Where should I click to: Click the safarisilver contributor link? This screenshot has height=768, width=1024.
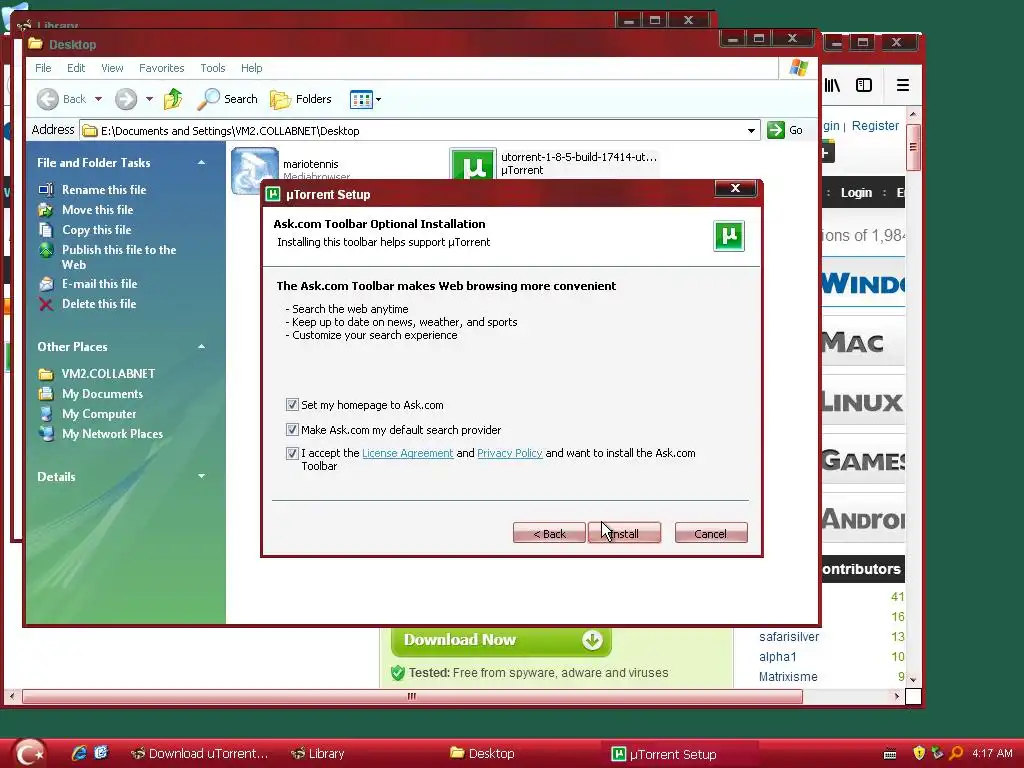tap(788, 637)
